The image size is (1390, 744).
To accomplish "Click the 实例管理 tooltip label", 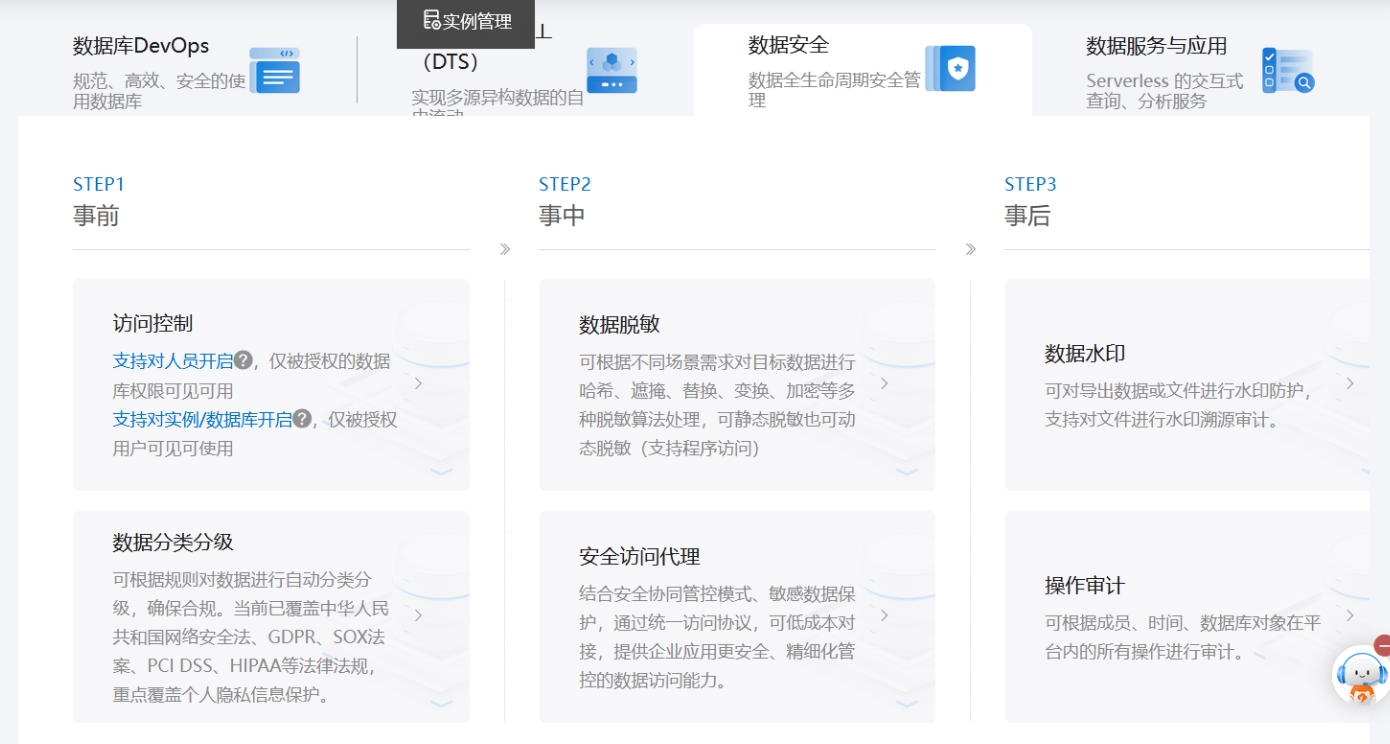I will (x=477, y=21).
